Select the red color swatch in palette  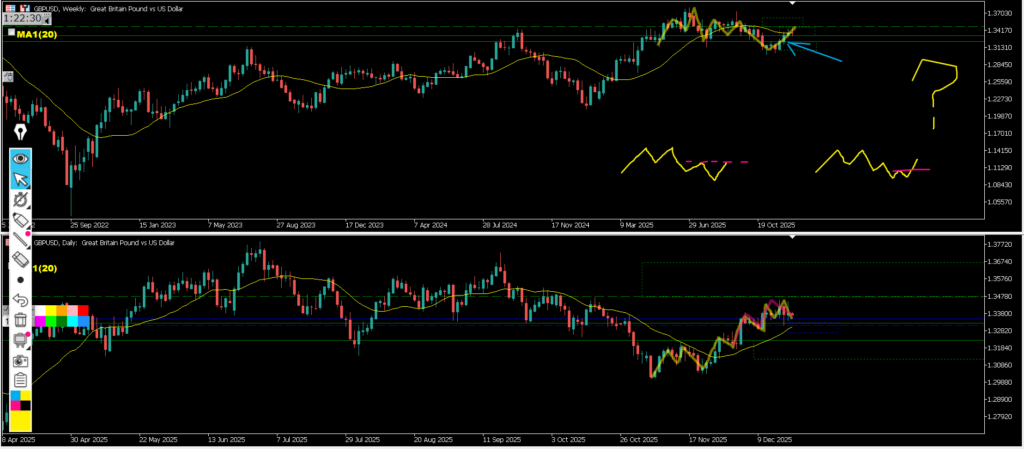pyautogui.click(x=83, y=311)
